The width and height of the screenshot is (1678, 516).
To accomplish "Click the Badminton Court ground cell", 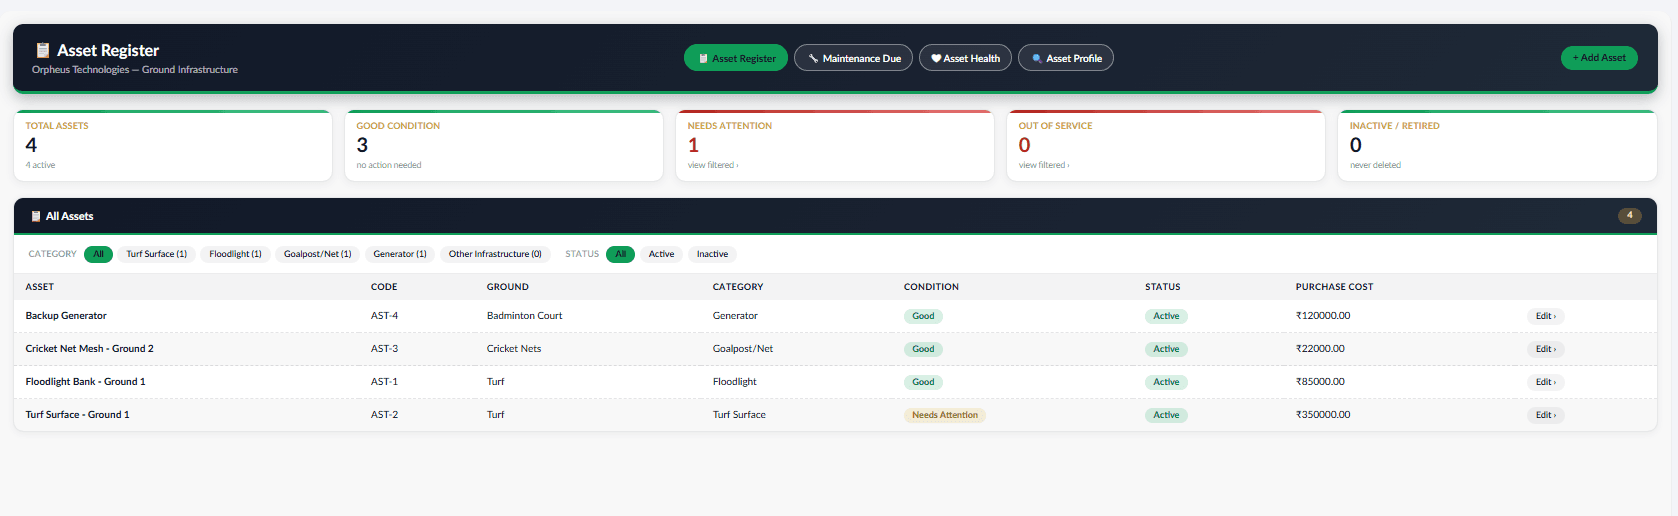I will point(525,316).
